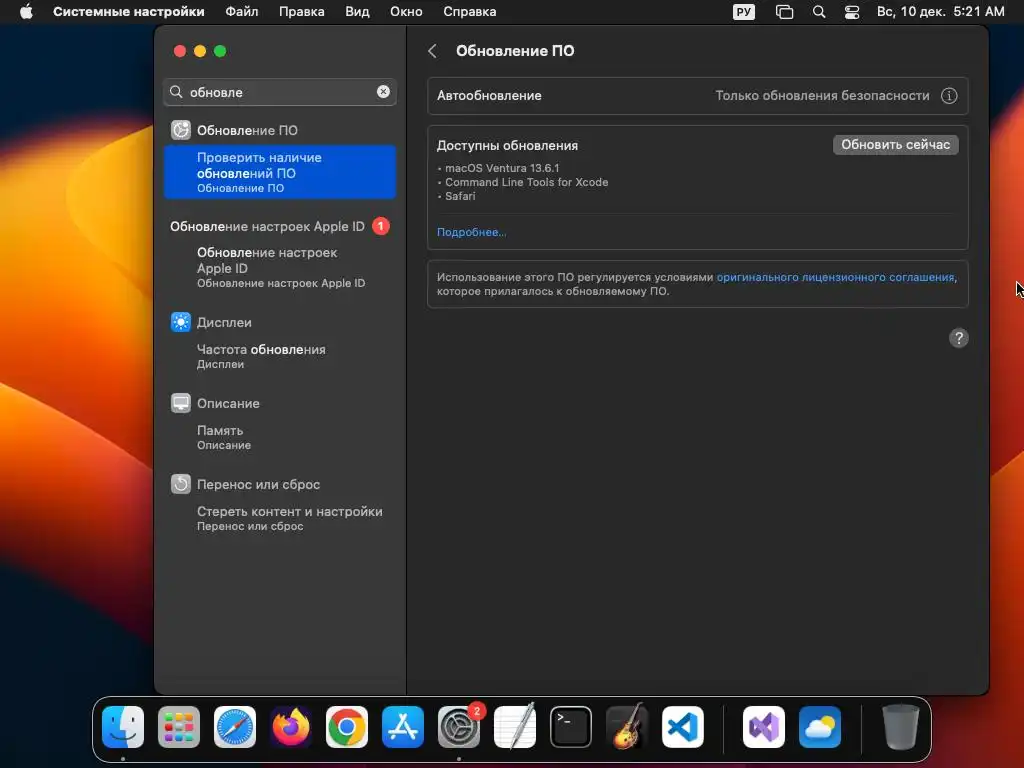1024x768 pixels.
Task: Open the Apple menu
Action: [x=26, y=12]
